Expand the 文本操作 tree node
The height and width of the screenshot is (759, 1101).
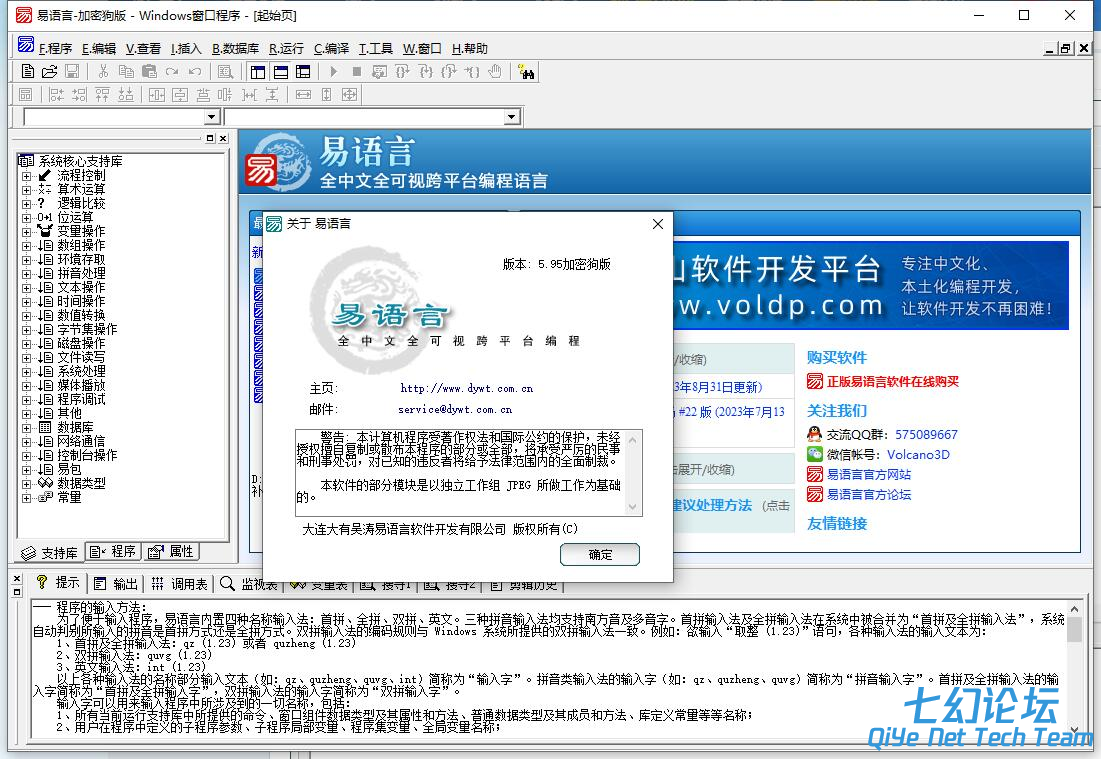point(26,288)
